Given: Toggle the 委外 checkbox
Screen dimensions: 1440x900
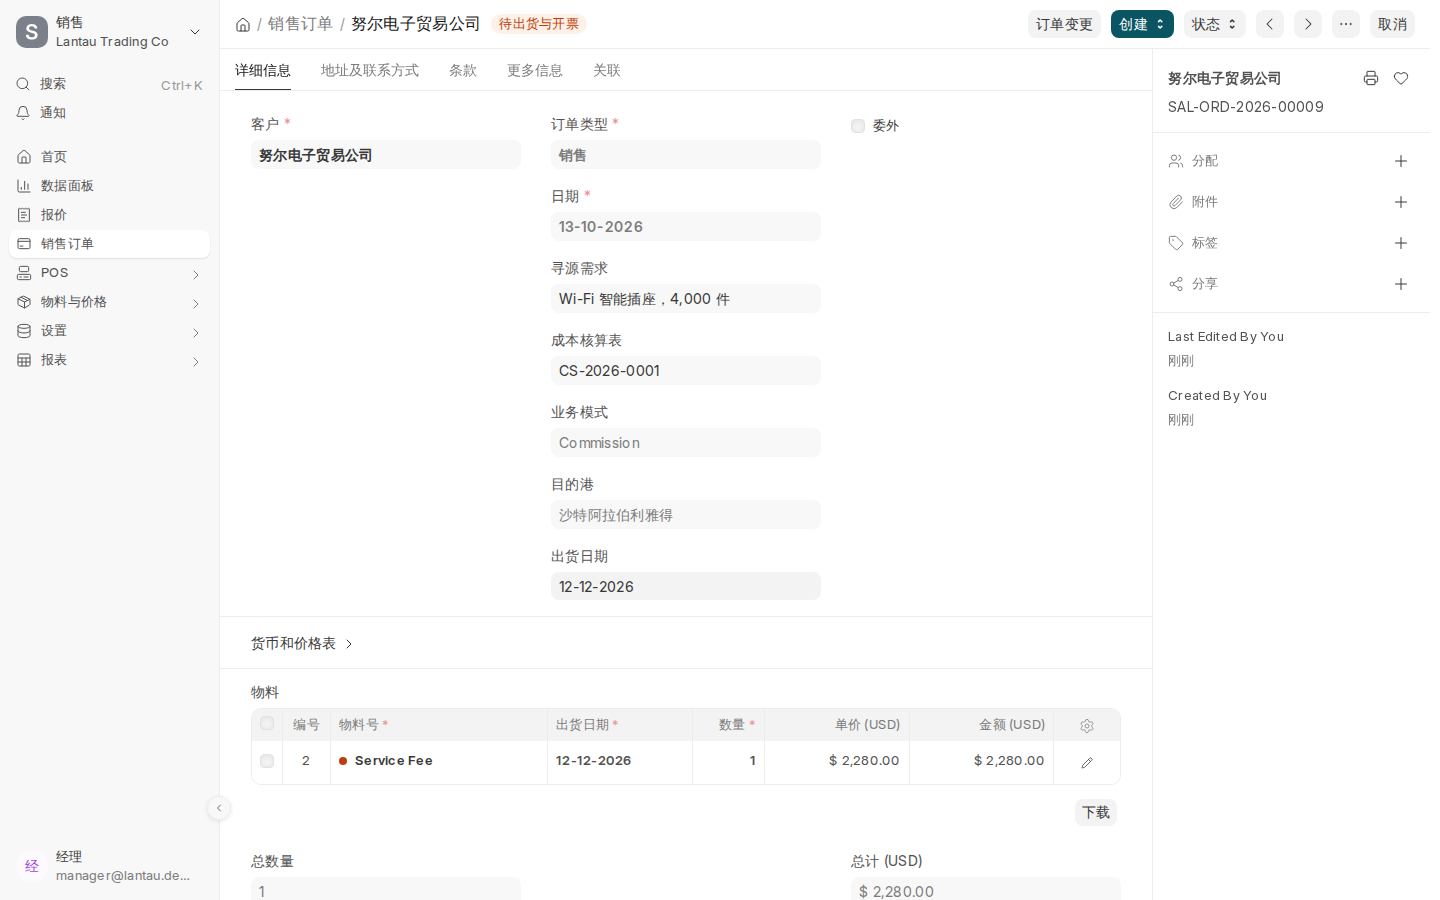Looking at the screenshot, I should tap(858, 126).
